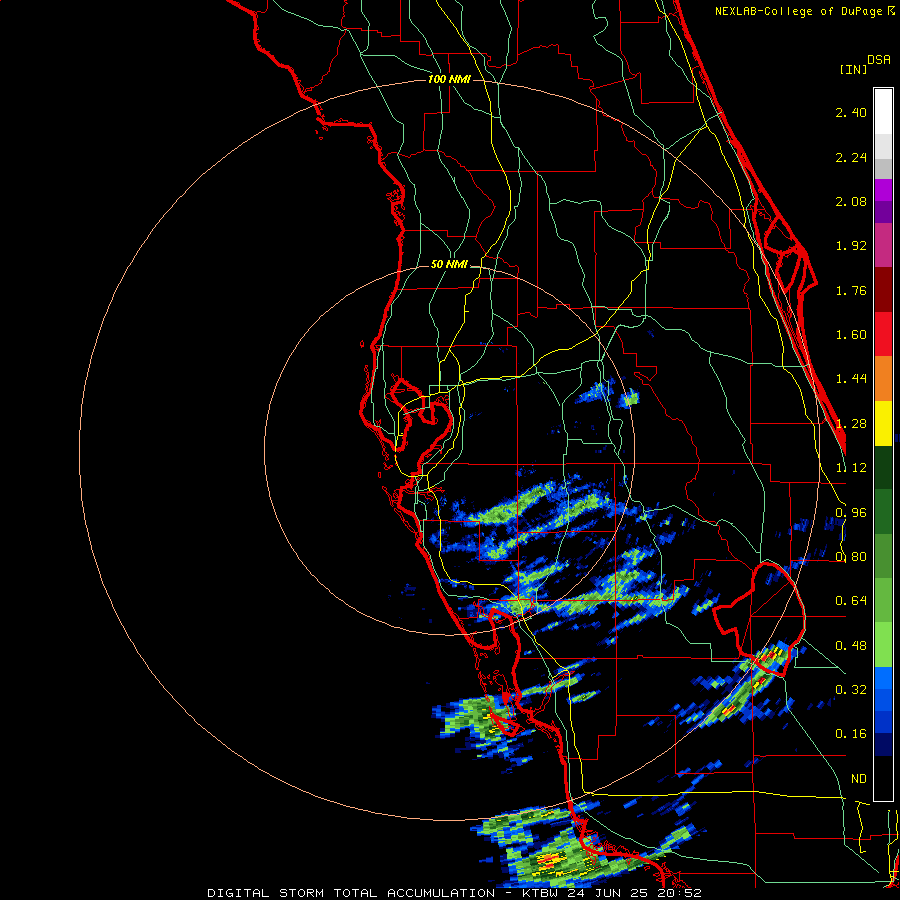Click the 0.64 legend value
Image resolution: width=900 pixels, height=900 pixels.
[851, 601]
